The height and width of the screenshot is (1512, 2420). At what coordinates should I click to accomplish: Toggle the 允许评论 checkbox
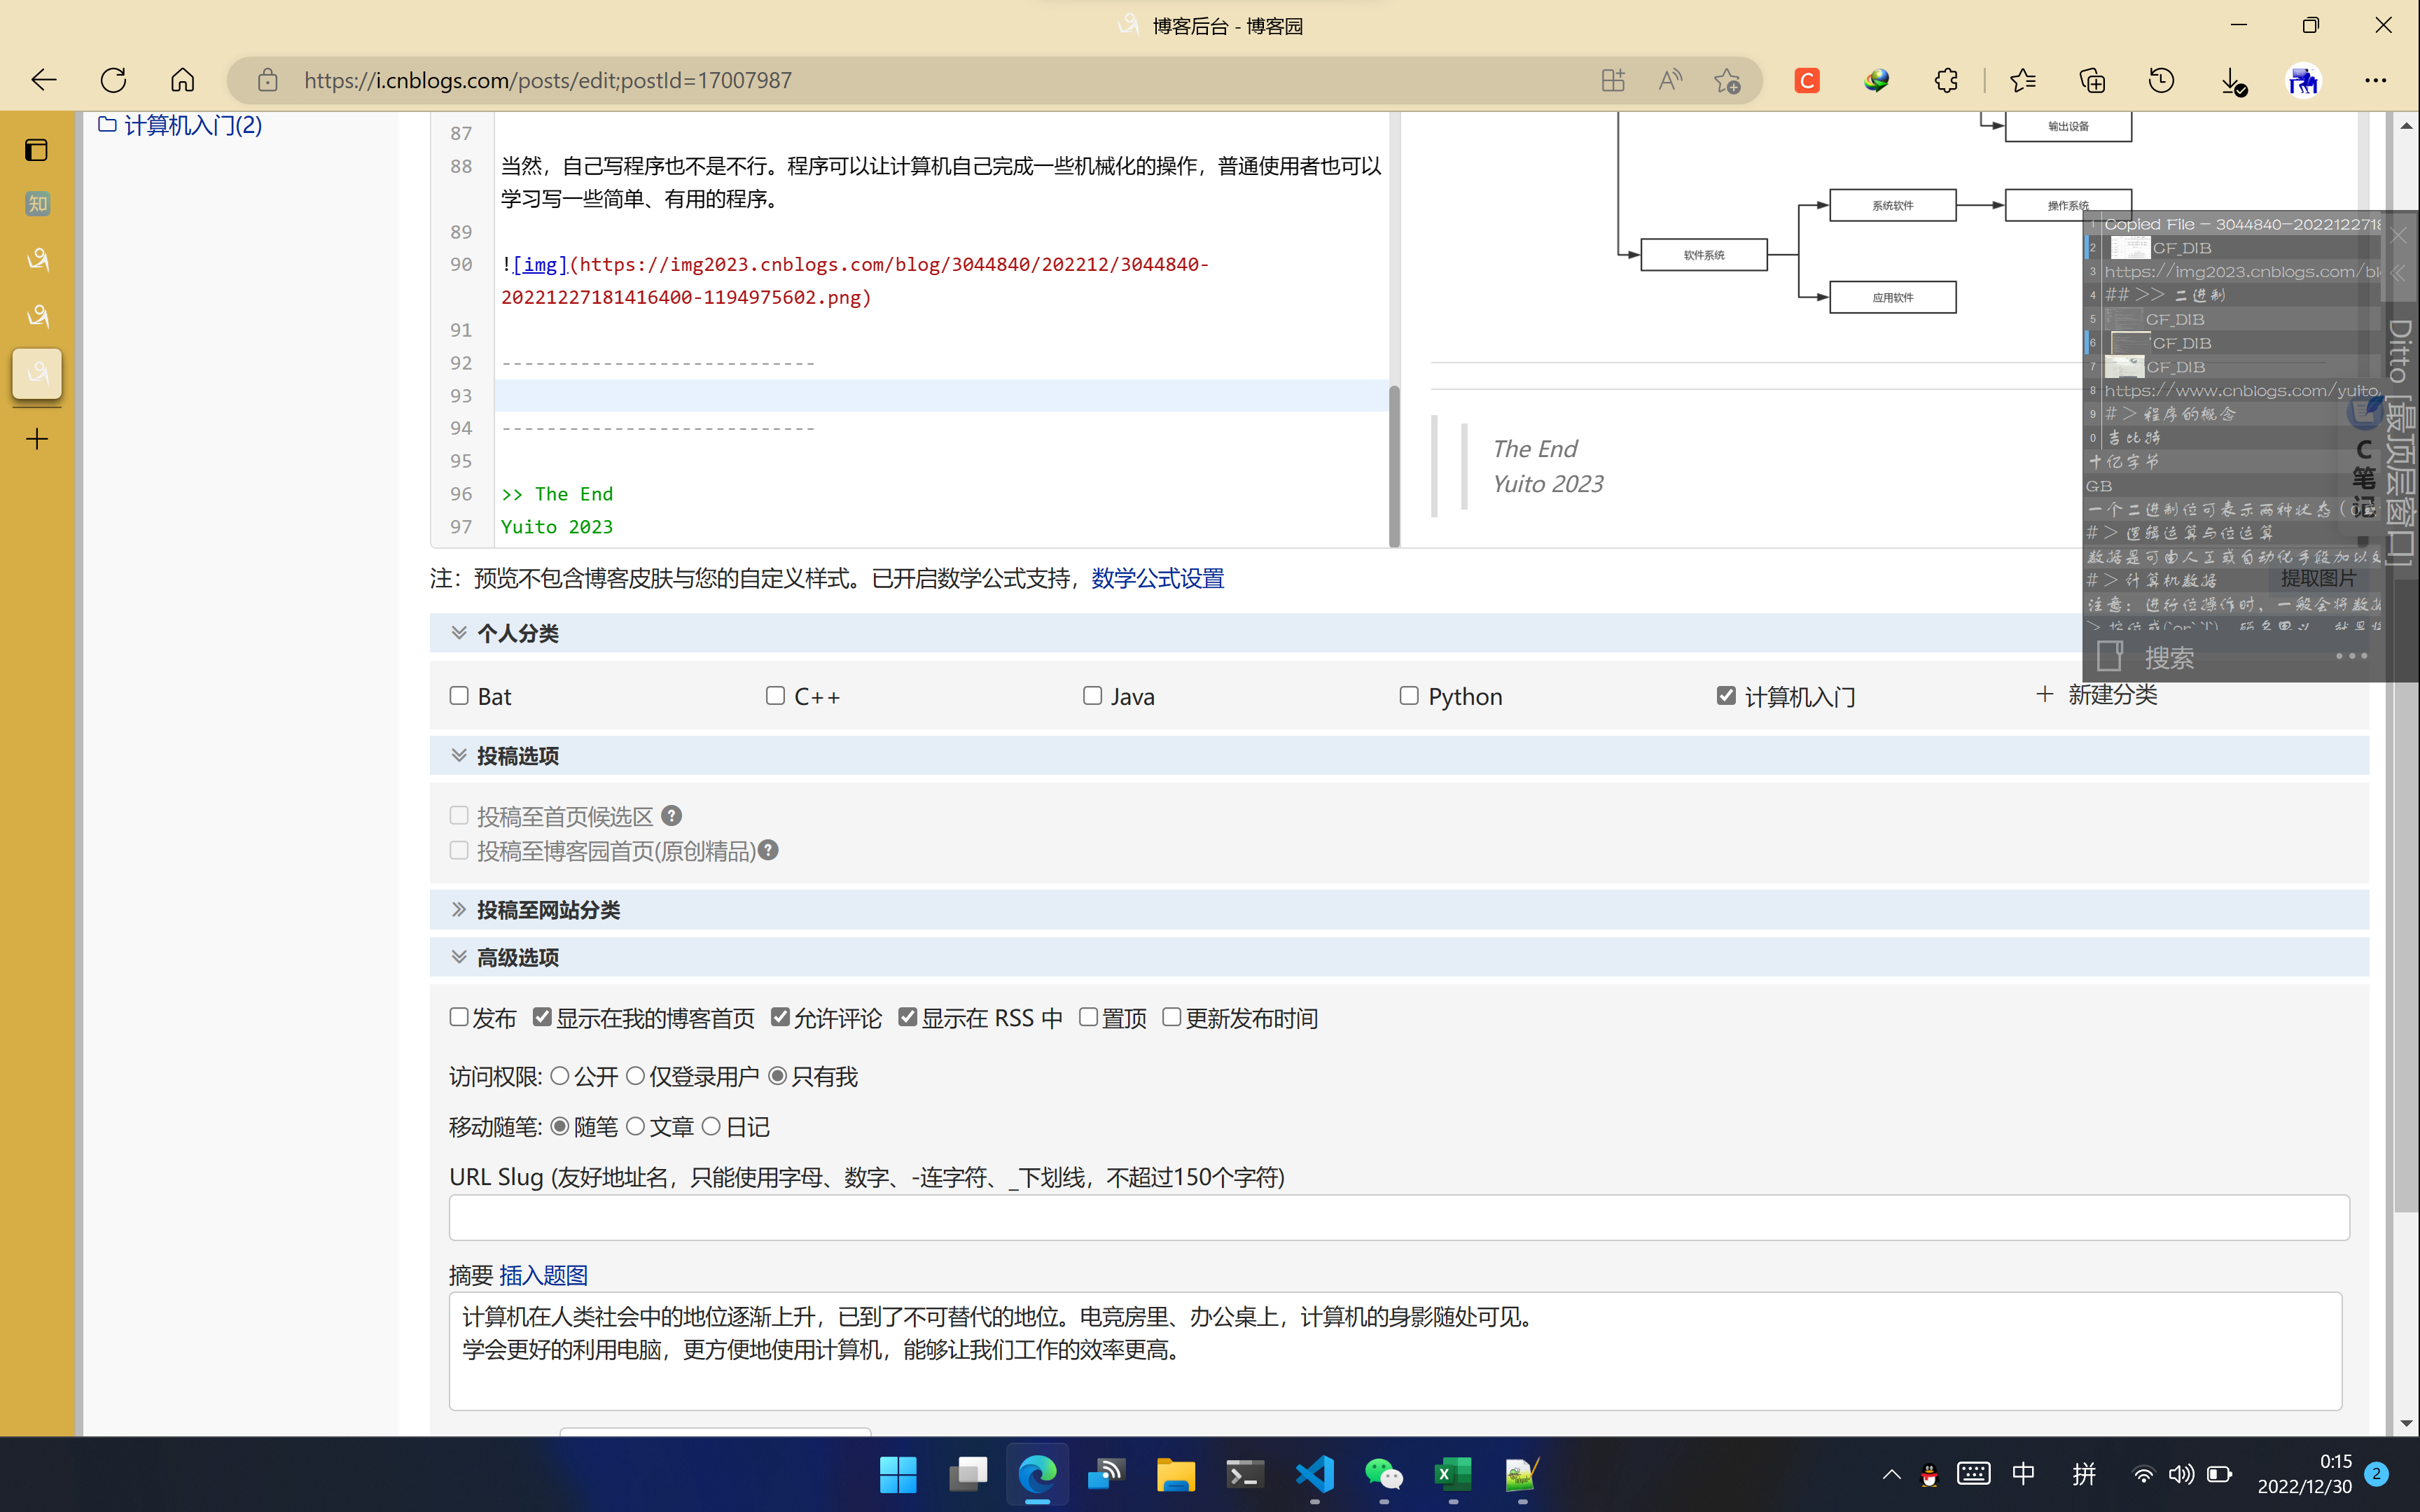[780, 1017]
